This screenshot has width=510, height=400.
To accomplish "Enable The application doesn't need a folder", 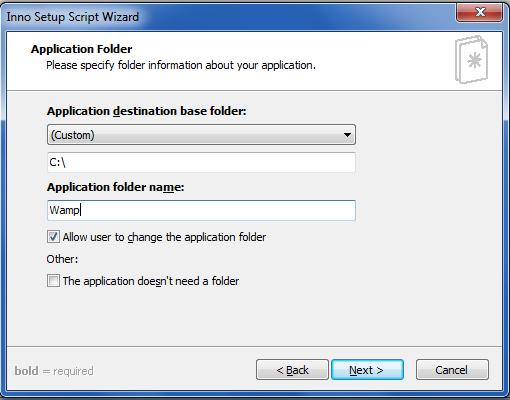I will 53,281.
